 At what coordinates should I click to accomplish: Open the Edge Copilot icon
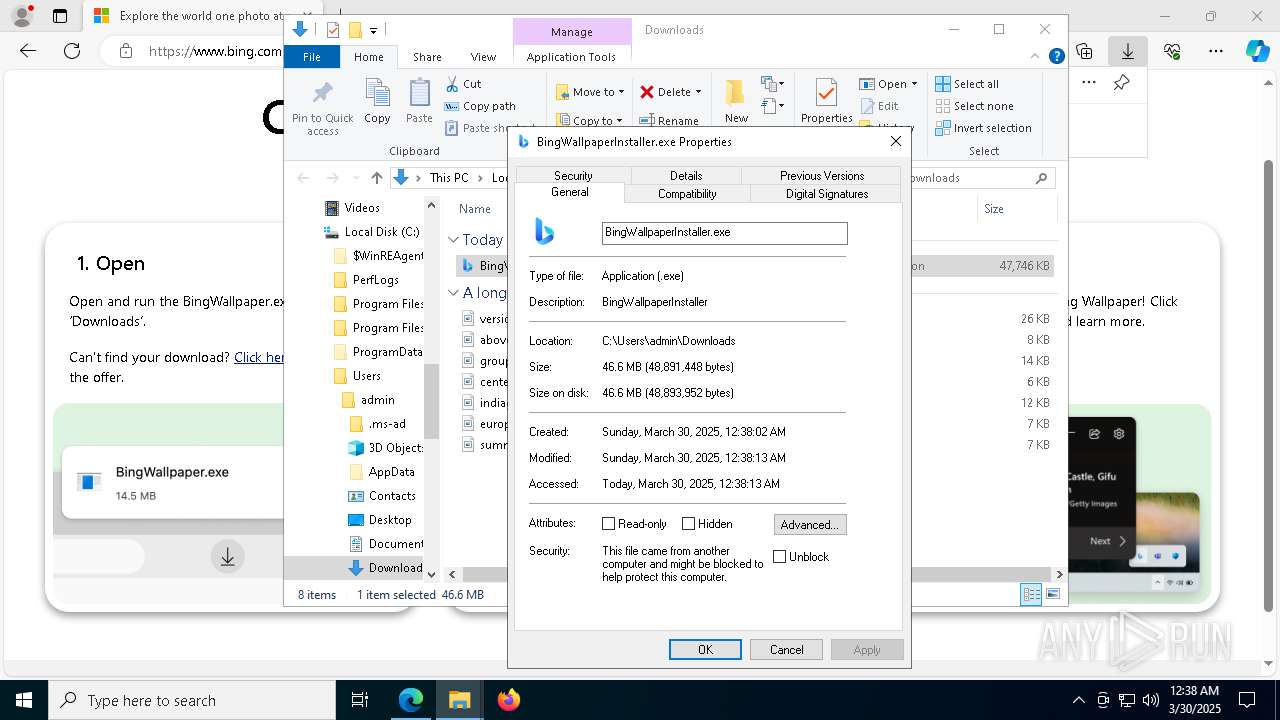pyautogui.click(x=1257, y=50)
